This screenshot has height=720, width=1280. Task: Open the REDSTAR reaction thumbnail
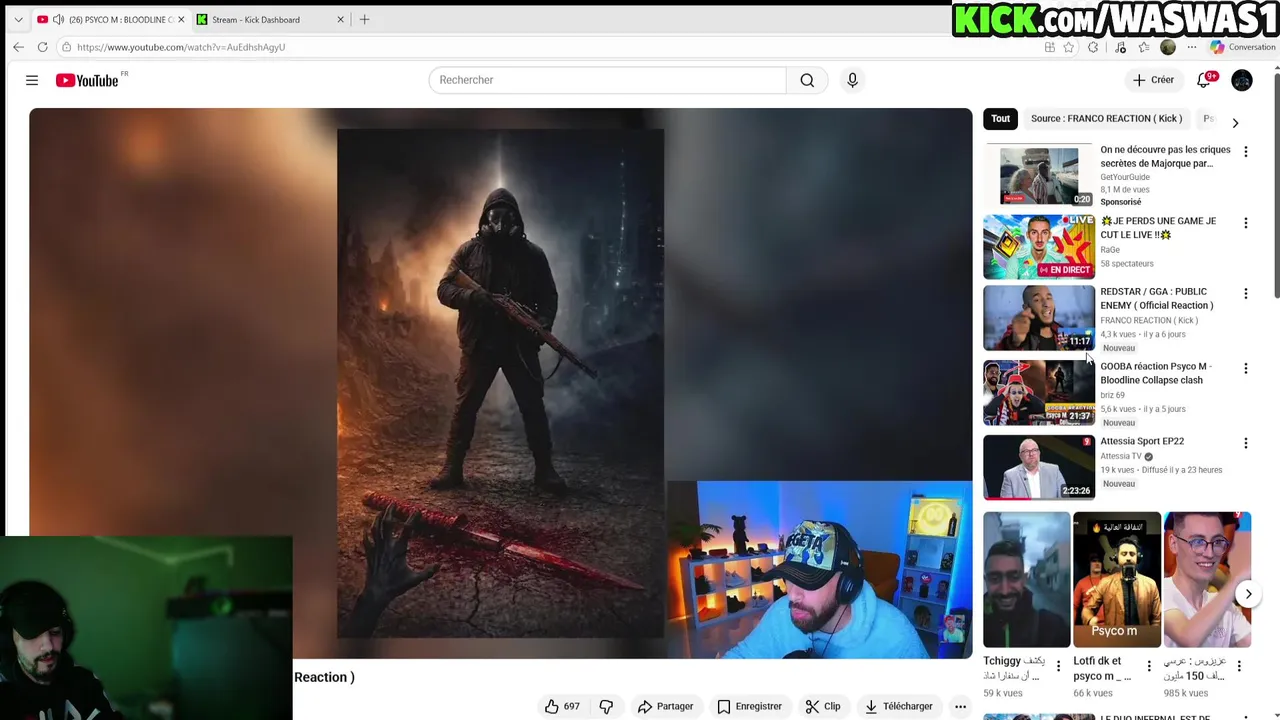pos(1039,318)
